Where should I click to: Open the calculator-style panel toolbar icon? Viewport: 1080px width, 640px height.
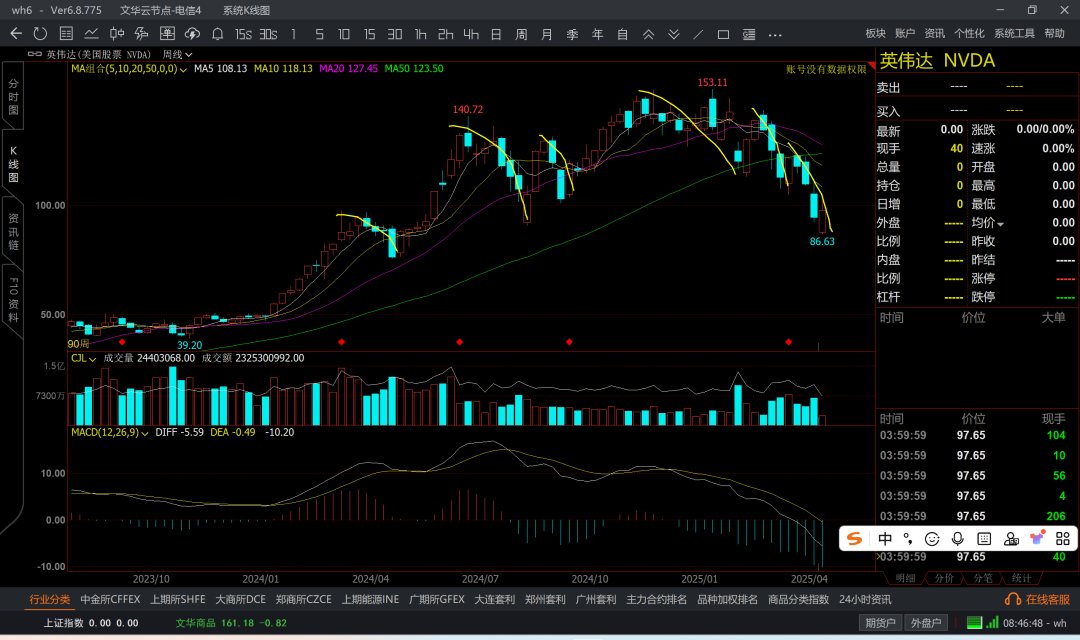click(167, 34)
